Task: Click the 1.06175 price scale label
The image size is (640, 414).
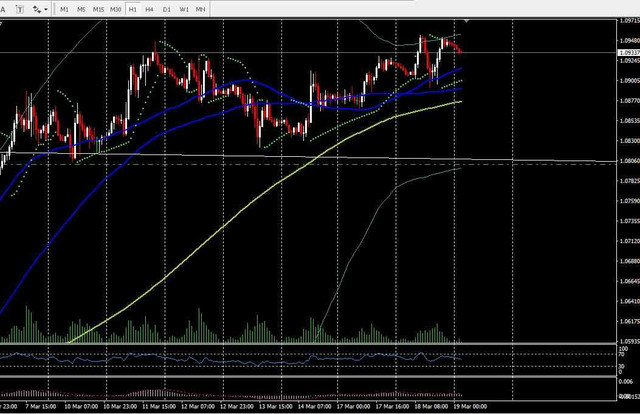Action: 629,322
